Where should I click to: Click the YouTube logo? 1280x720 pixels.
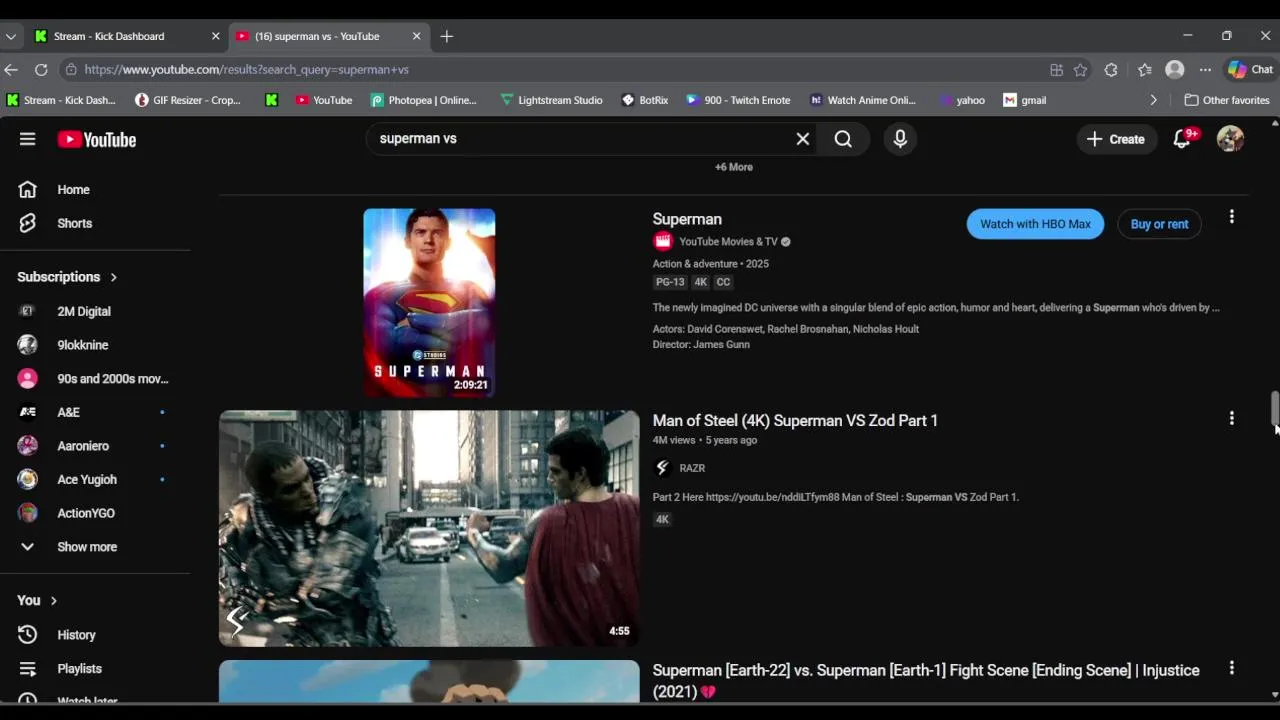coord(96,140)
